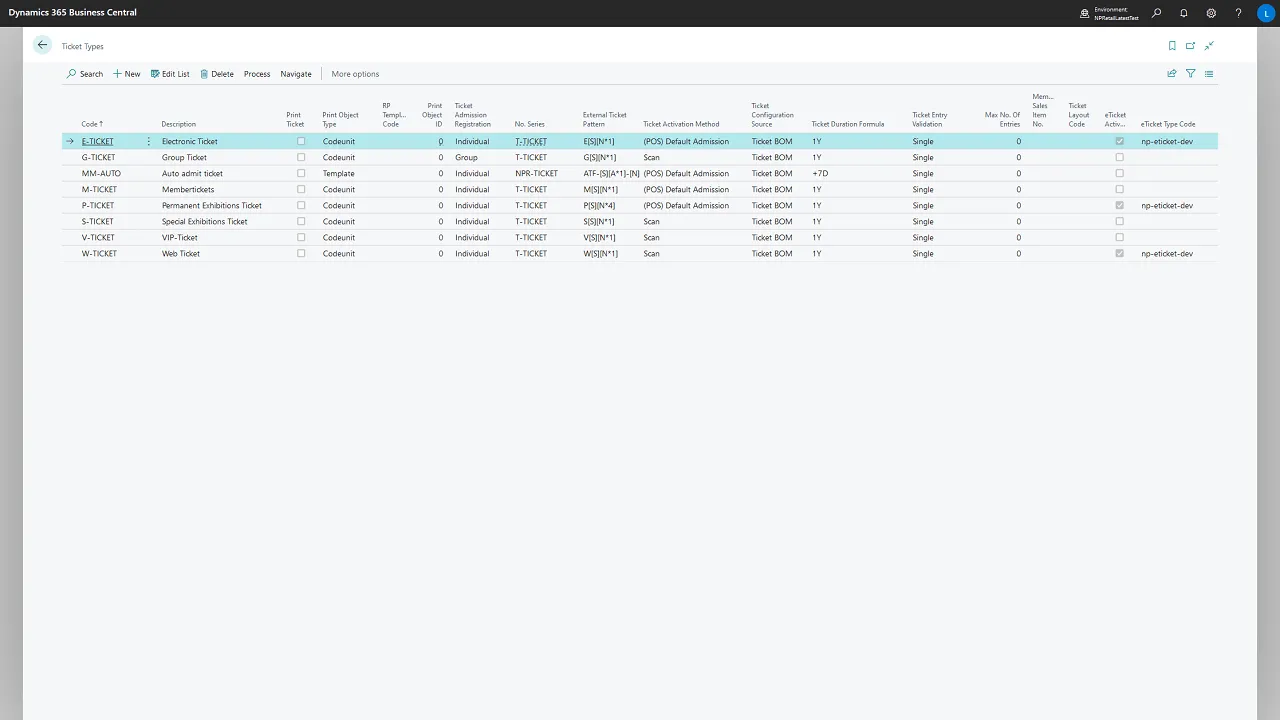The width and height of the screenshot is (1280, 720).
Task: Toggle Print Ticket for MM-AUTO
Action: coord(301,174)
